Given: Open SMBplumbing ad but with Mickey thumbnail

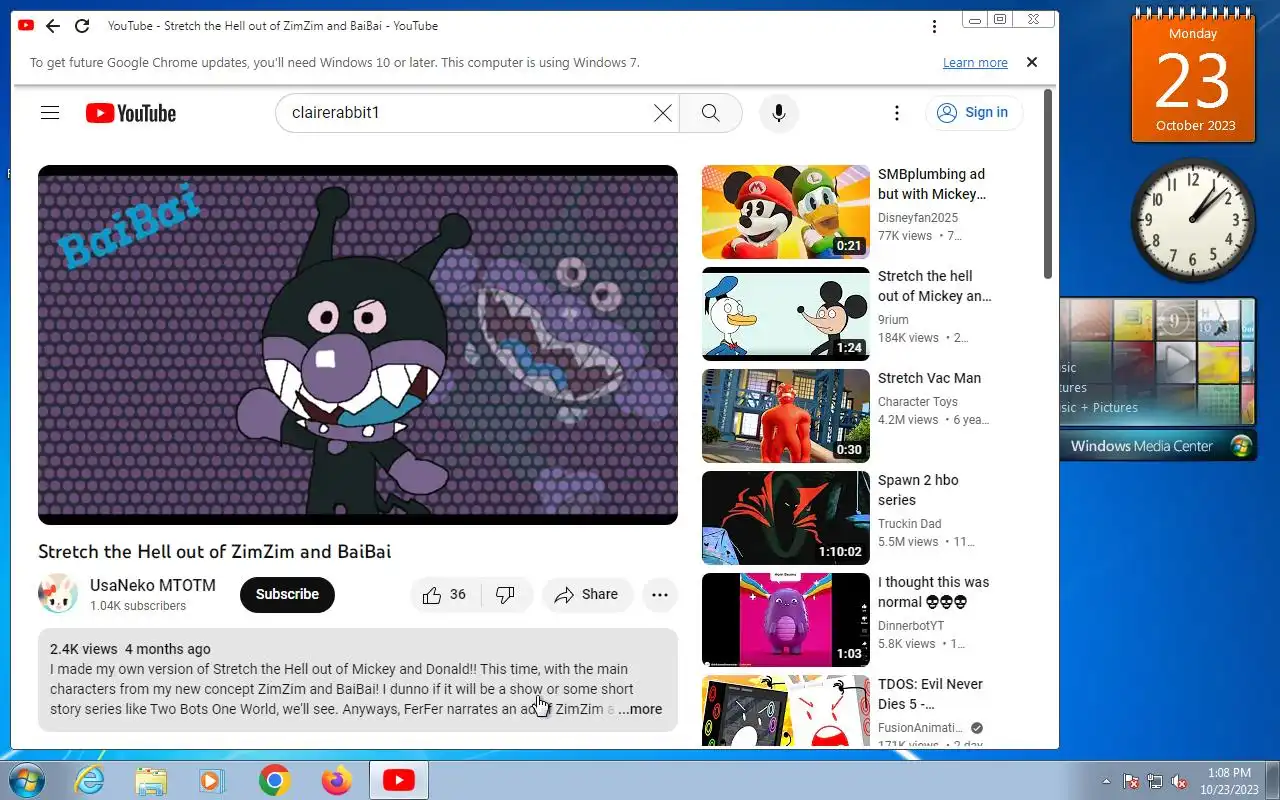Looking at the screenshot, I should pyautogui.click(x=786, y=212).
